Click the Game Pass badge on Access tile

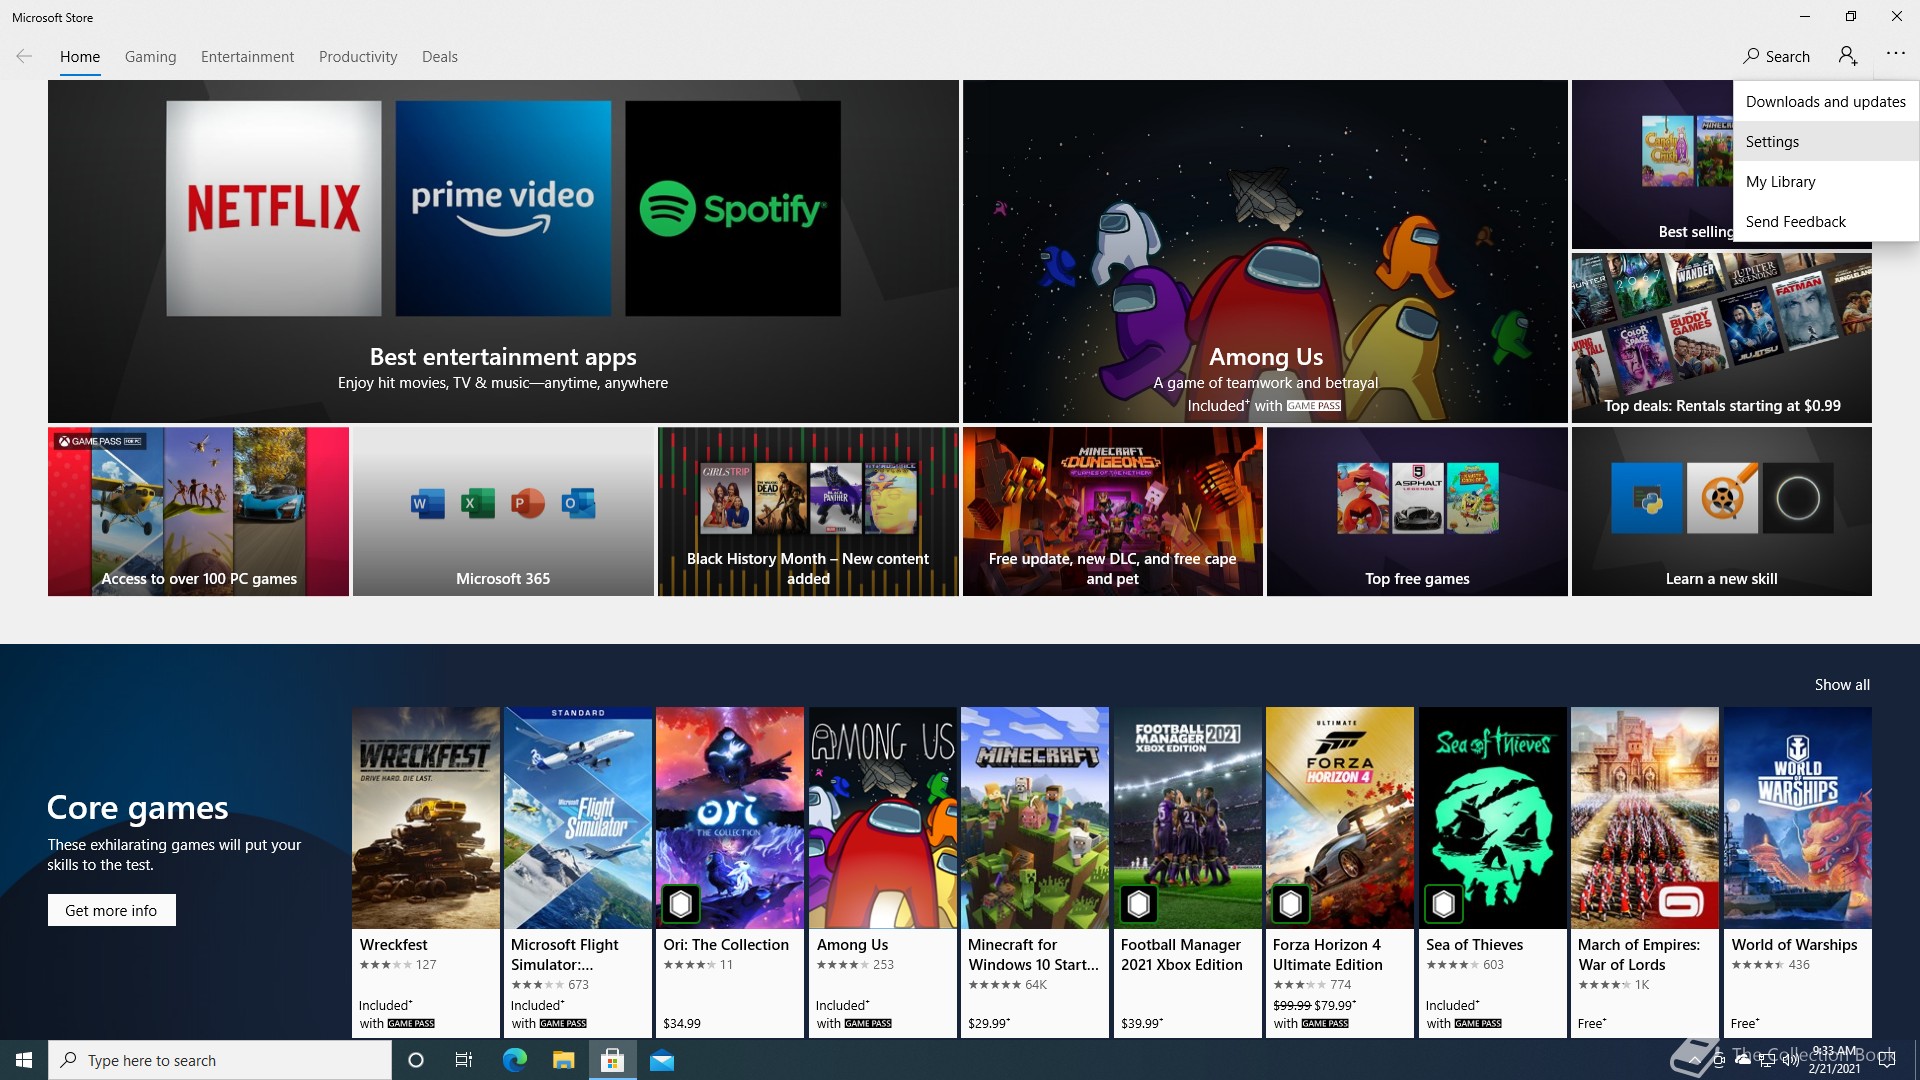click(100, 441)
